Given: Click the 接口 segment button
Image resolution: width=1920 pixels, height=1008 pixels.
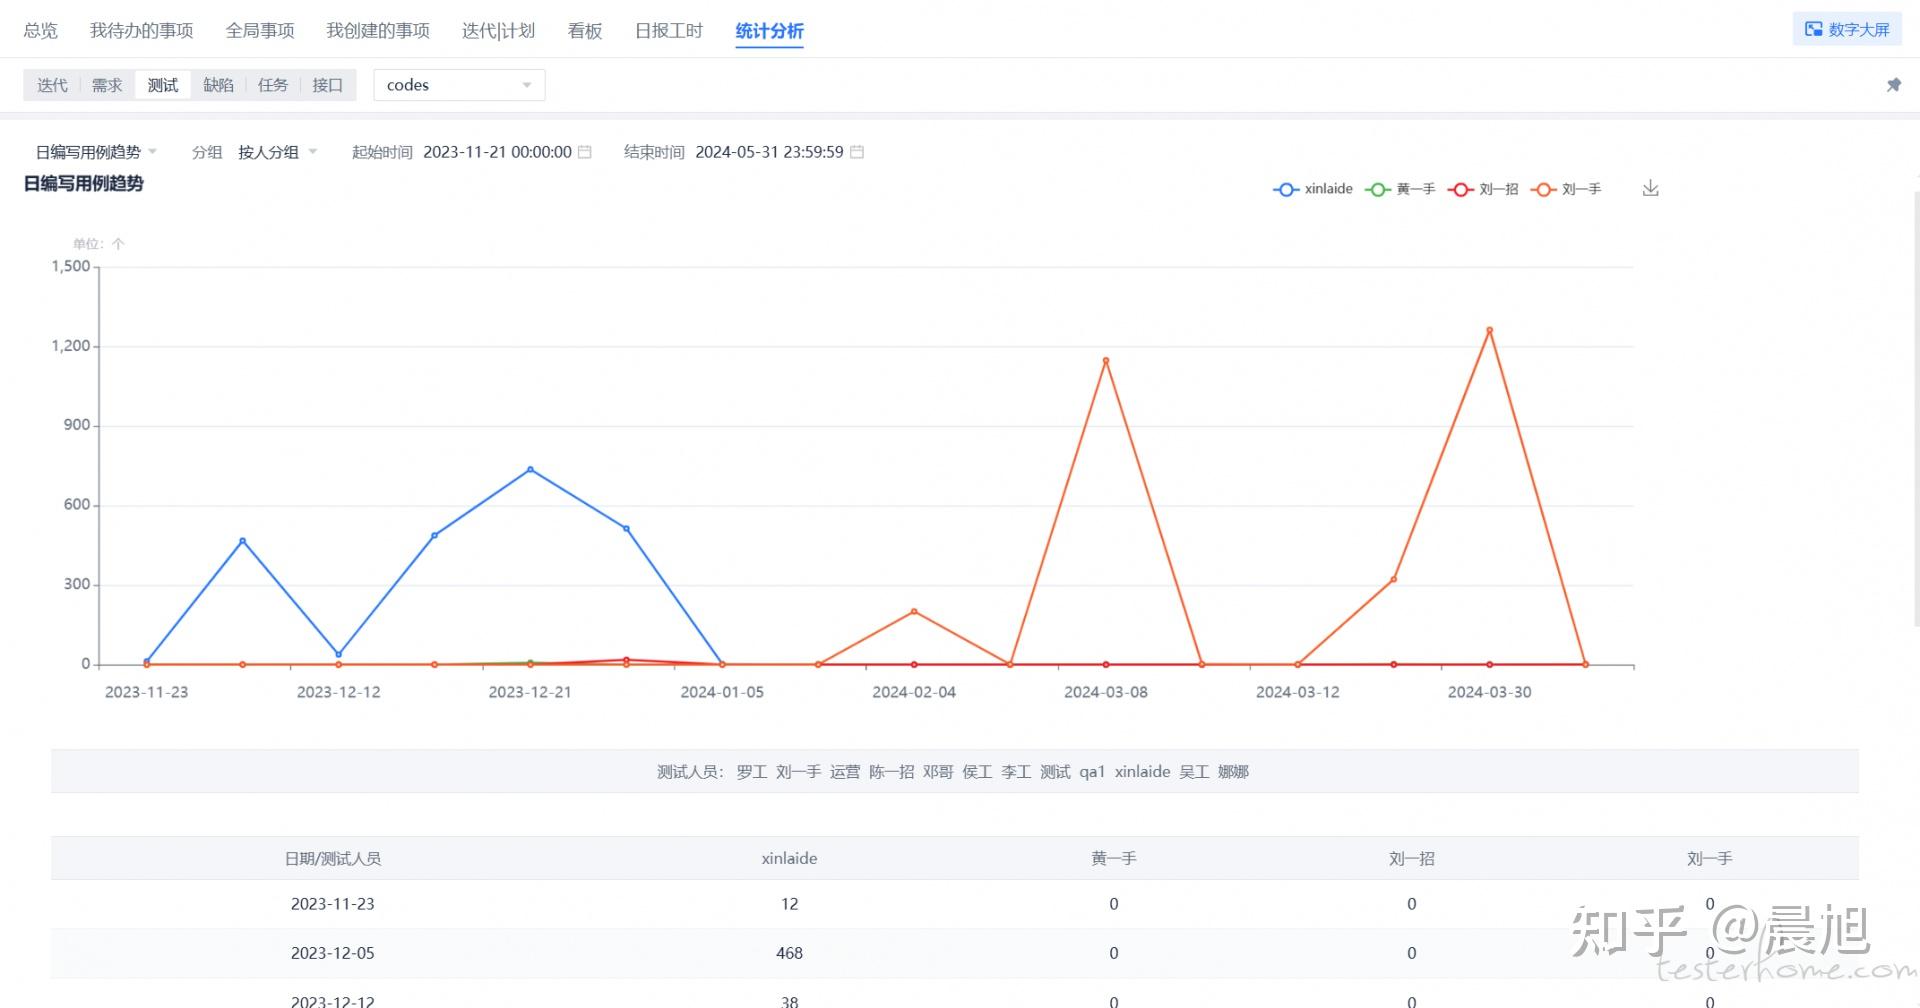Looking at the screenshot, I should pos(327,85).
